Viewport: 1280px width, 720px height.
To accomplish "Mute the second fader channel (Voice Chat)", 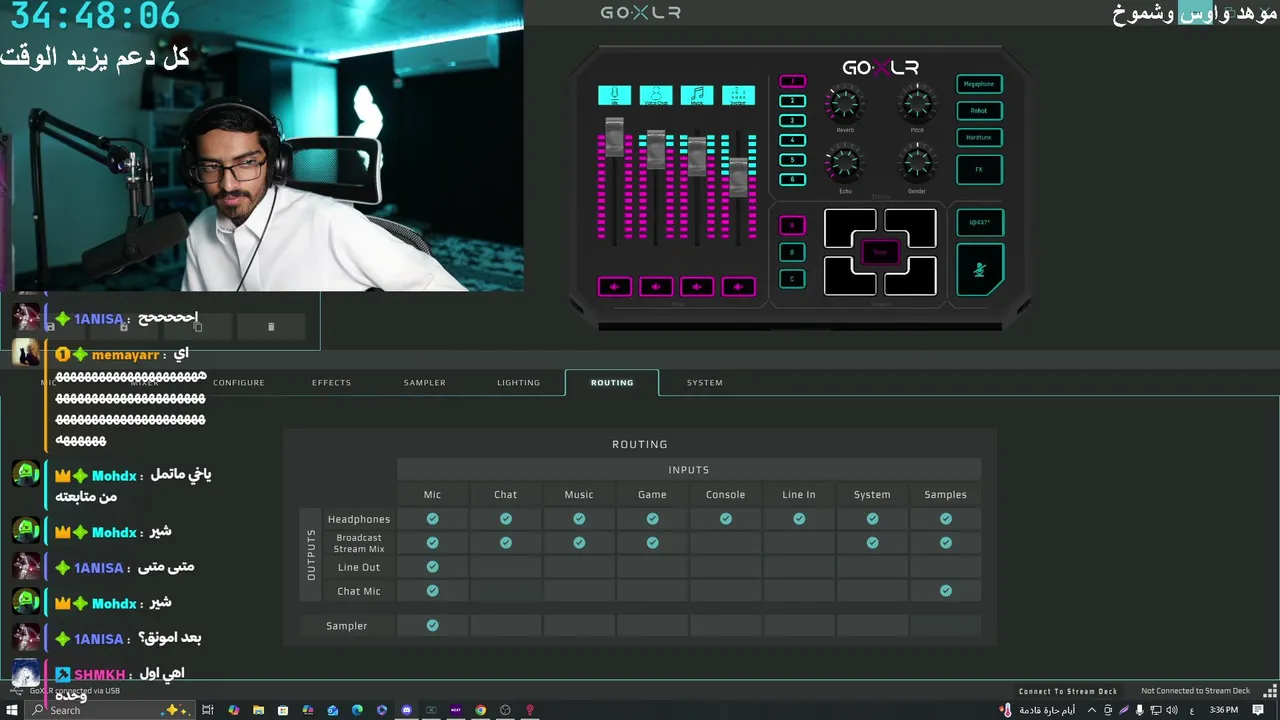I will (656, 287).
